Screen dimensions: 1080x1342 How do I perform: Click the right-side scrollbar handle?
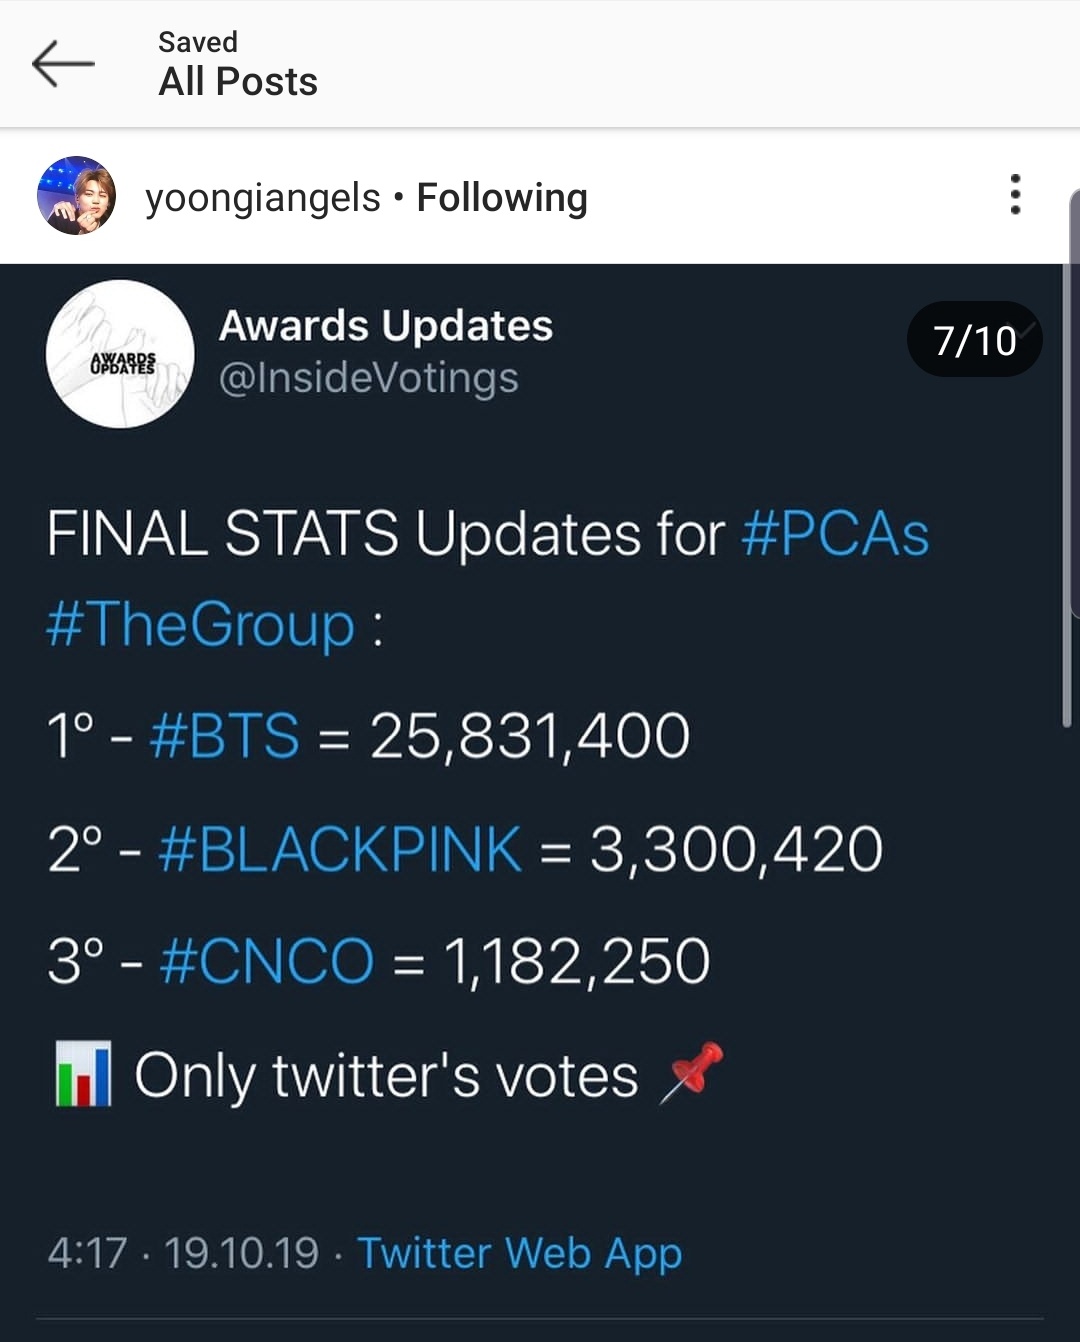pos(1068,455)
